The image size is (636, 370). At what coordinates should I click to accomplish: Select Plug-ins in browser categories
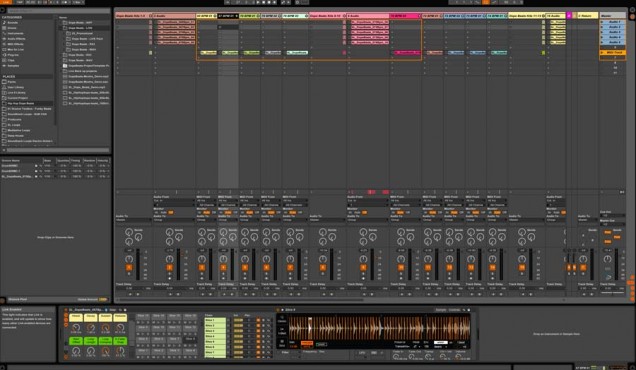(13, 55)
